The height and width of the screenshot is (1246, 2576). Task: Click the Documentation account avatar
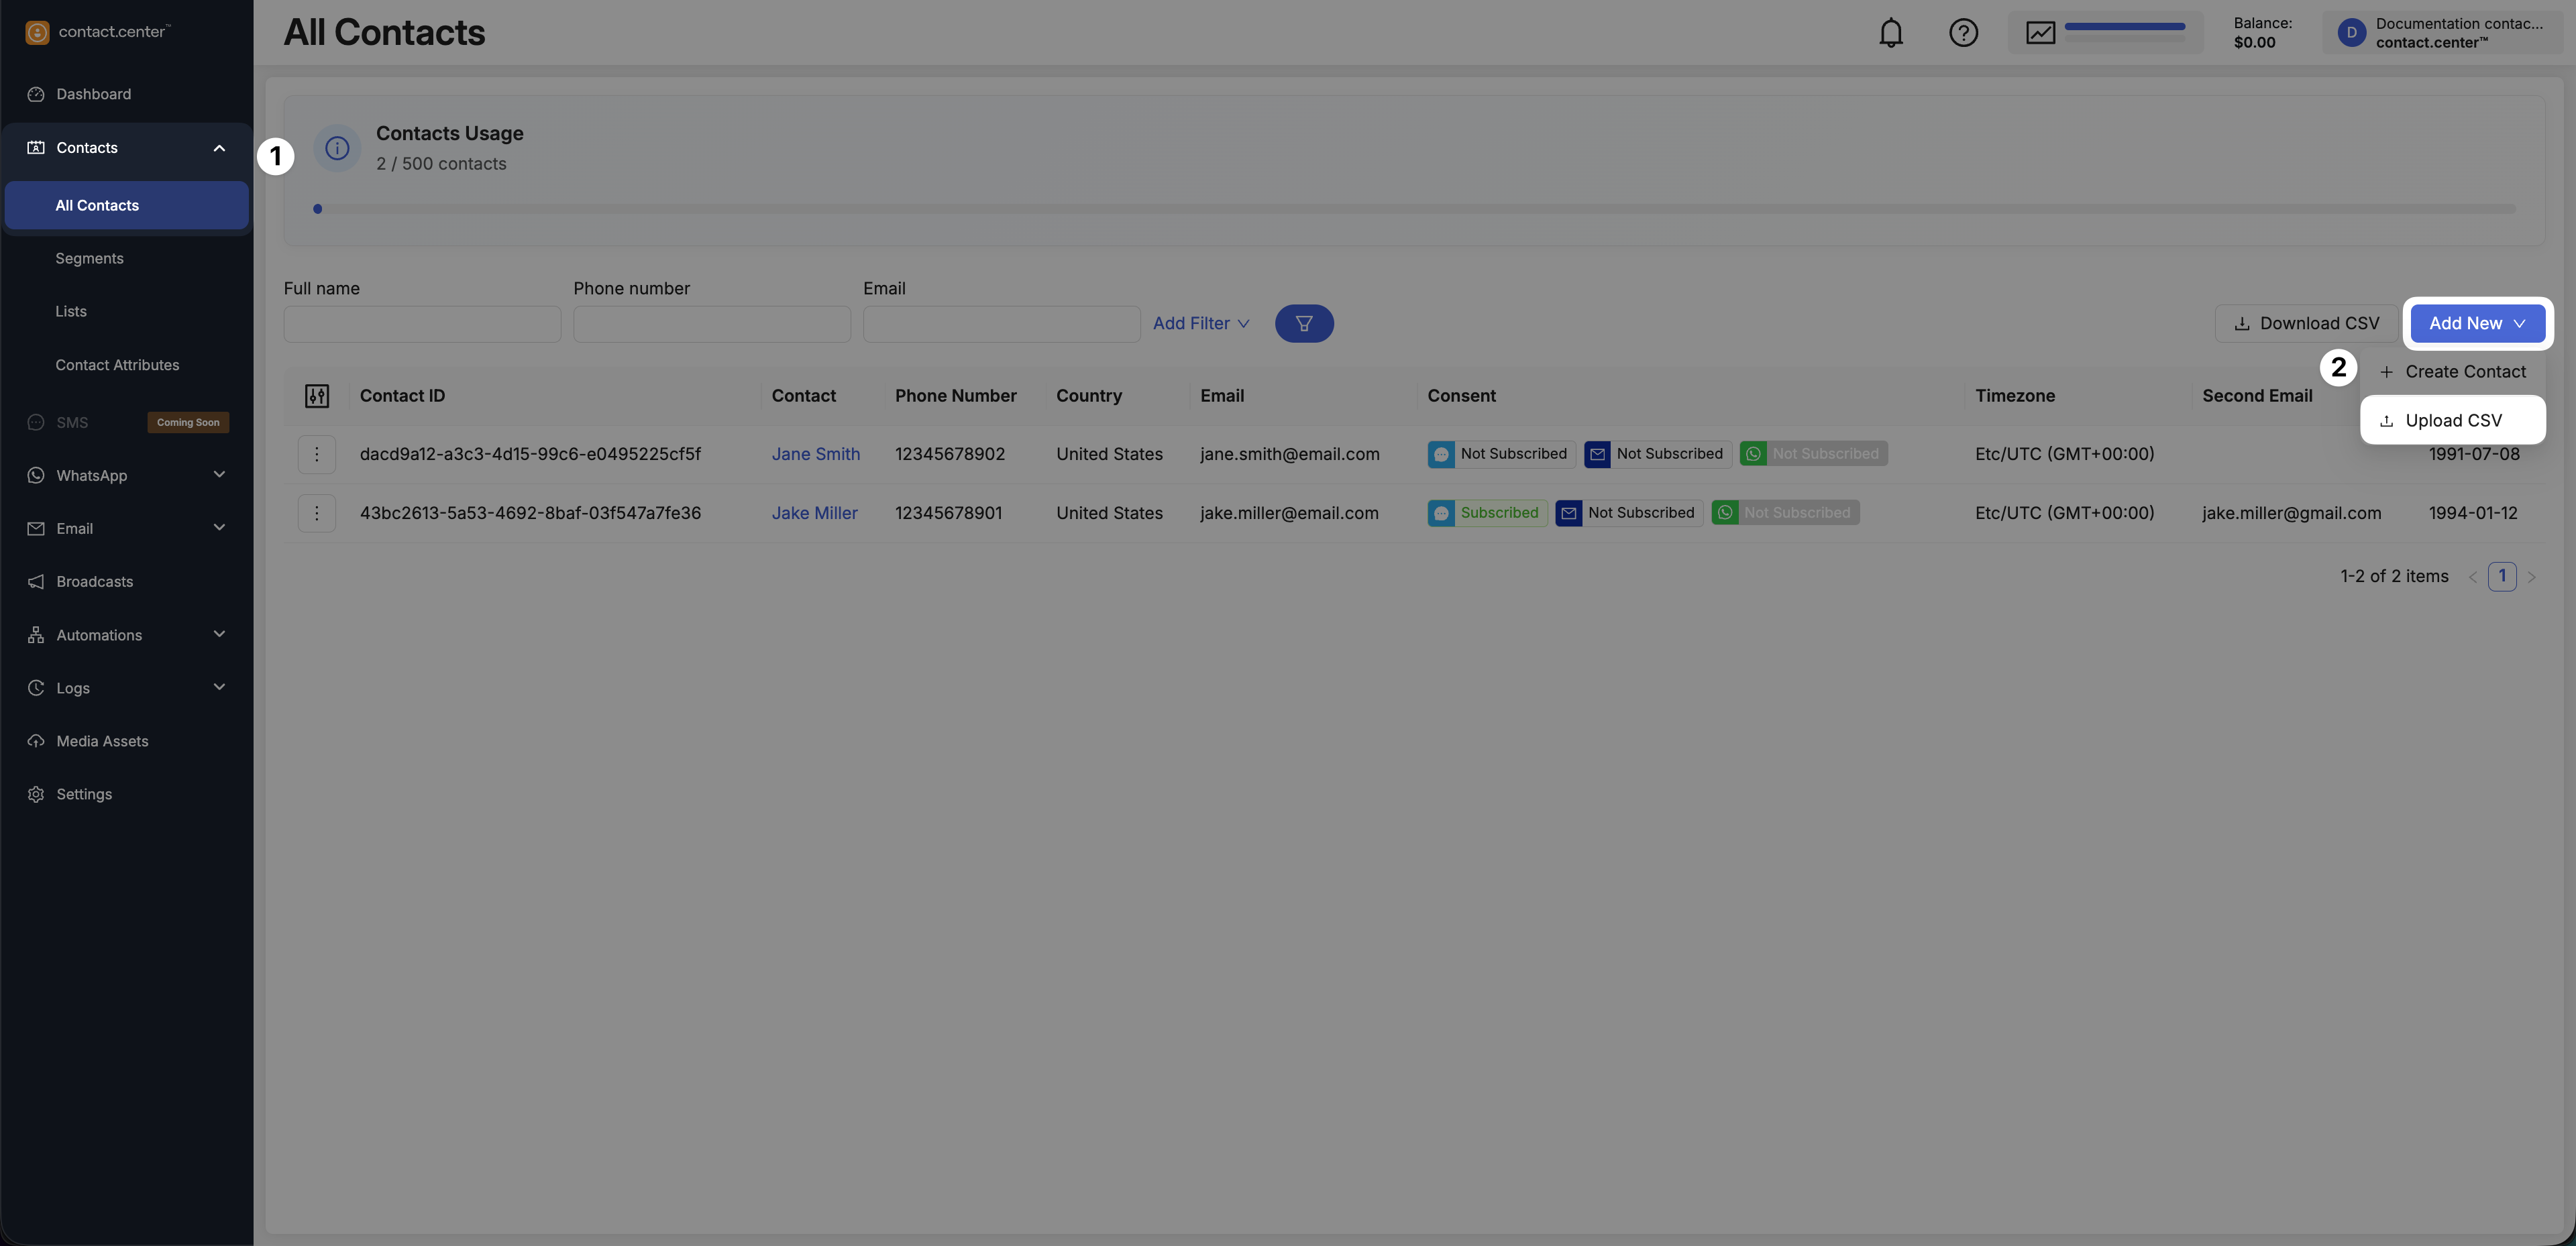pyautogui.click(x=2351, y=33)
